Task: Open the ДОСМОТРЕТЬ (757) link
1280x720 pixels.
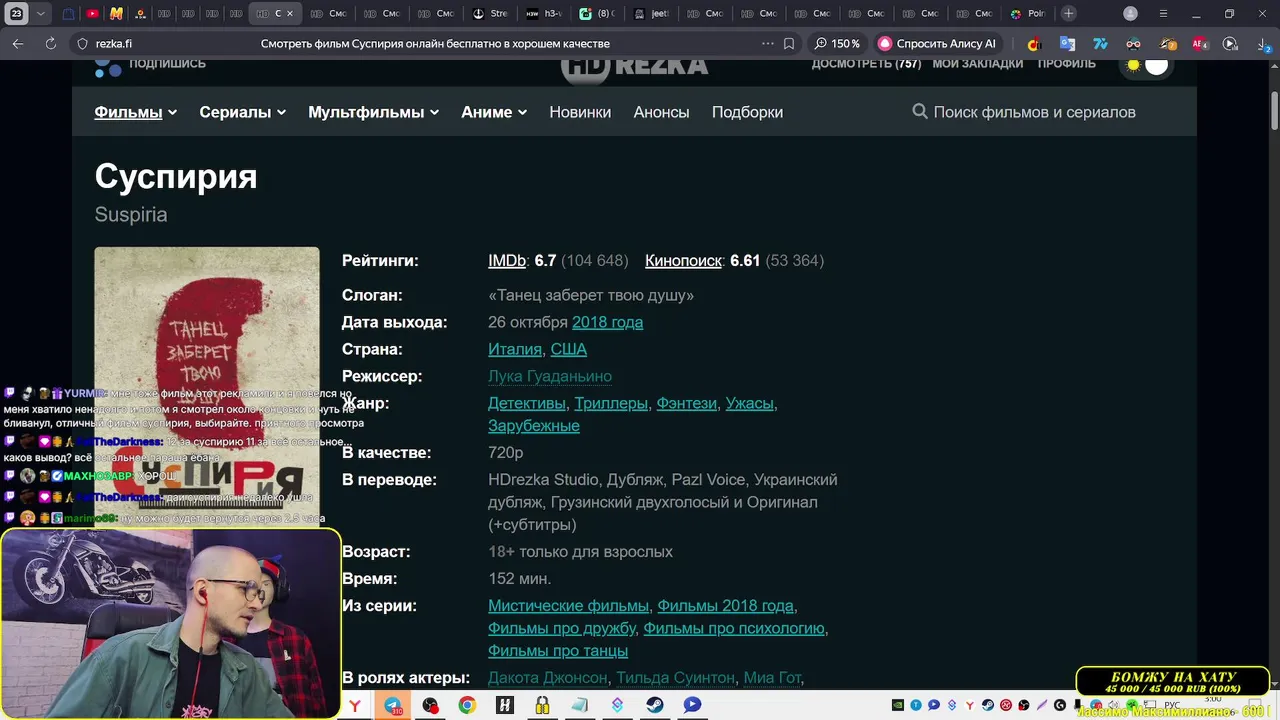Action: coord(866,63)
